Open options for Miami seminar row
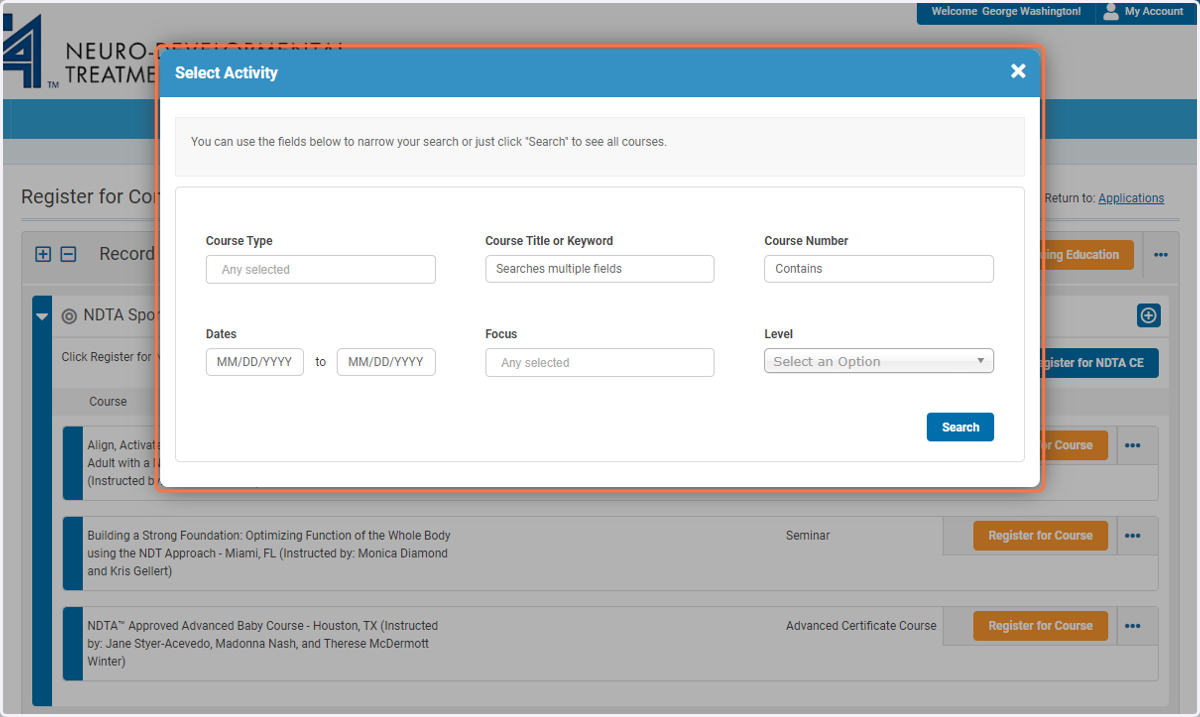Screen dimensions: 1200x717 tap(1132, 536)
